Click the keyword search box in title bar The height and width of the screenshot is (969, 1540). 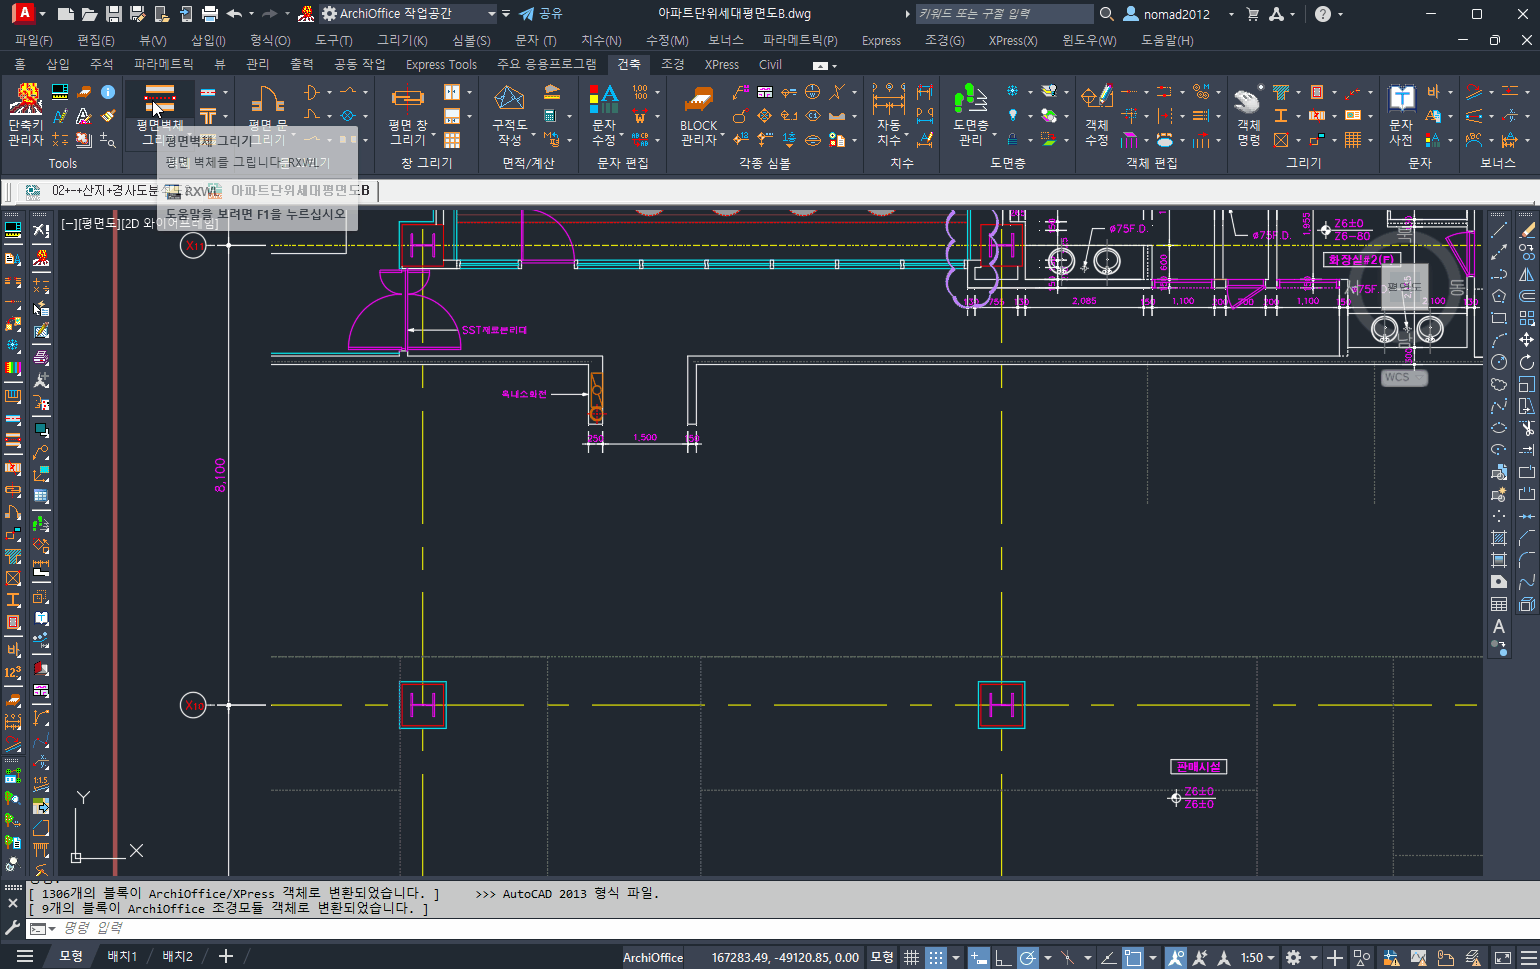pyautogui.click(x=1004, y=14)
